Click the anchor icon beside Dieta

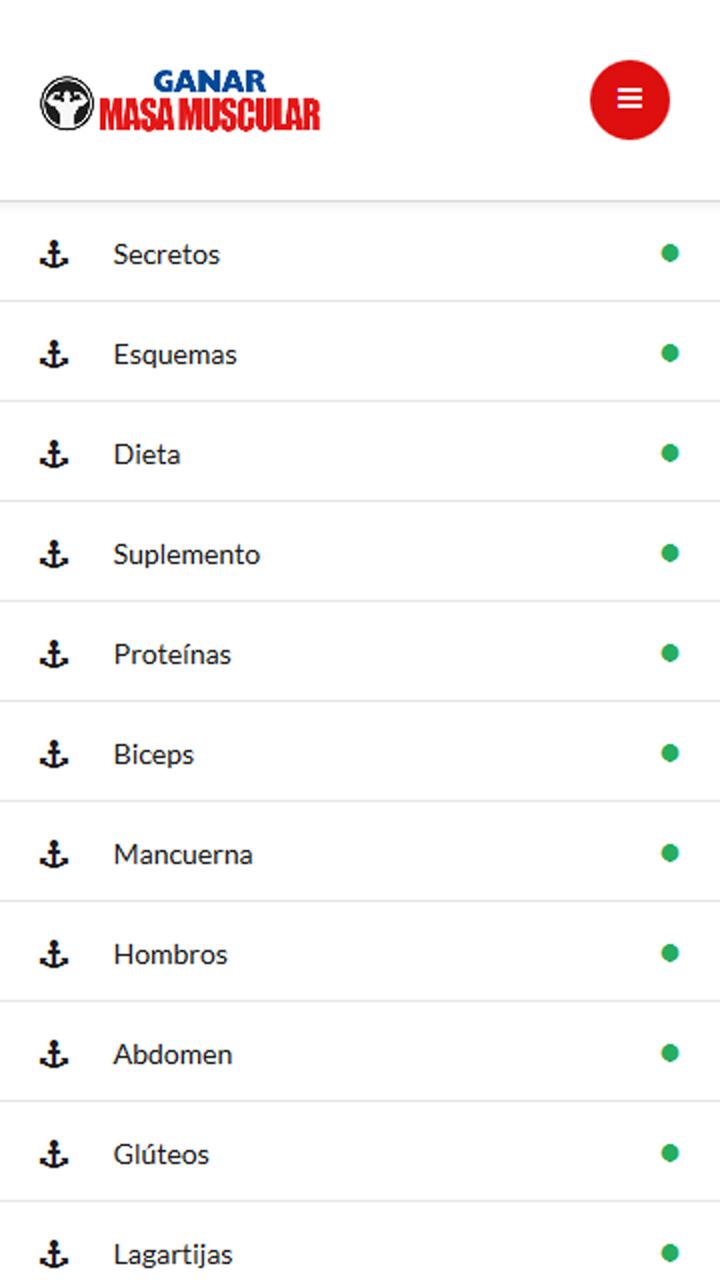coord(54,455)
